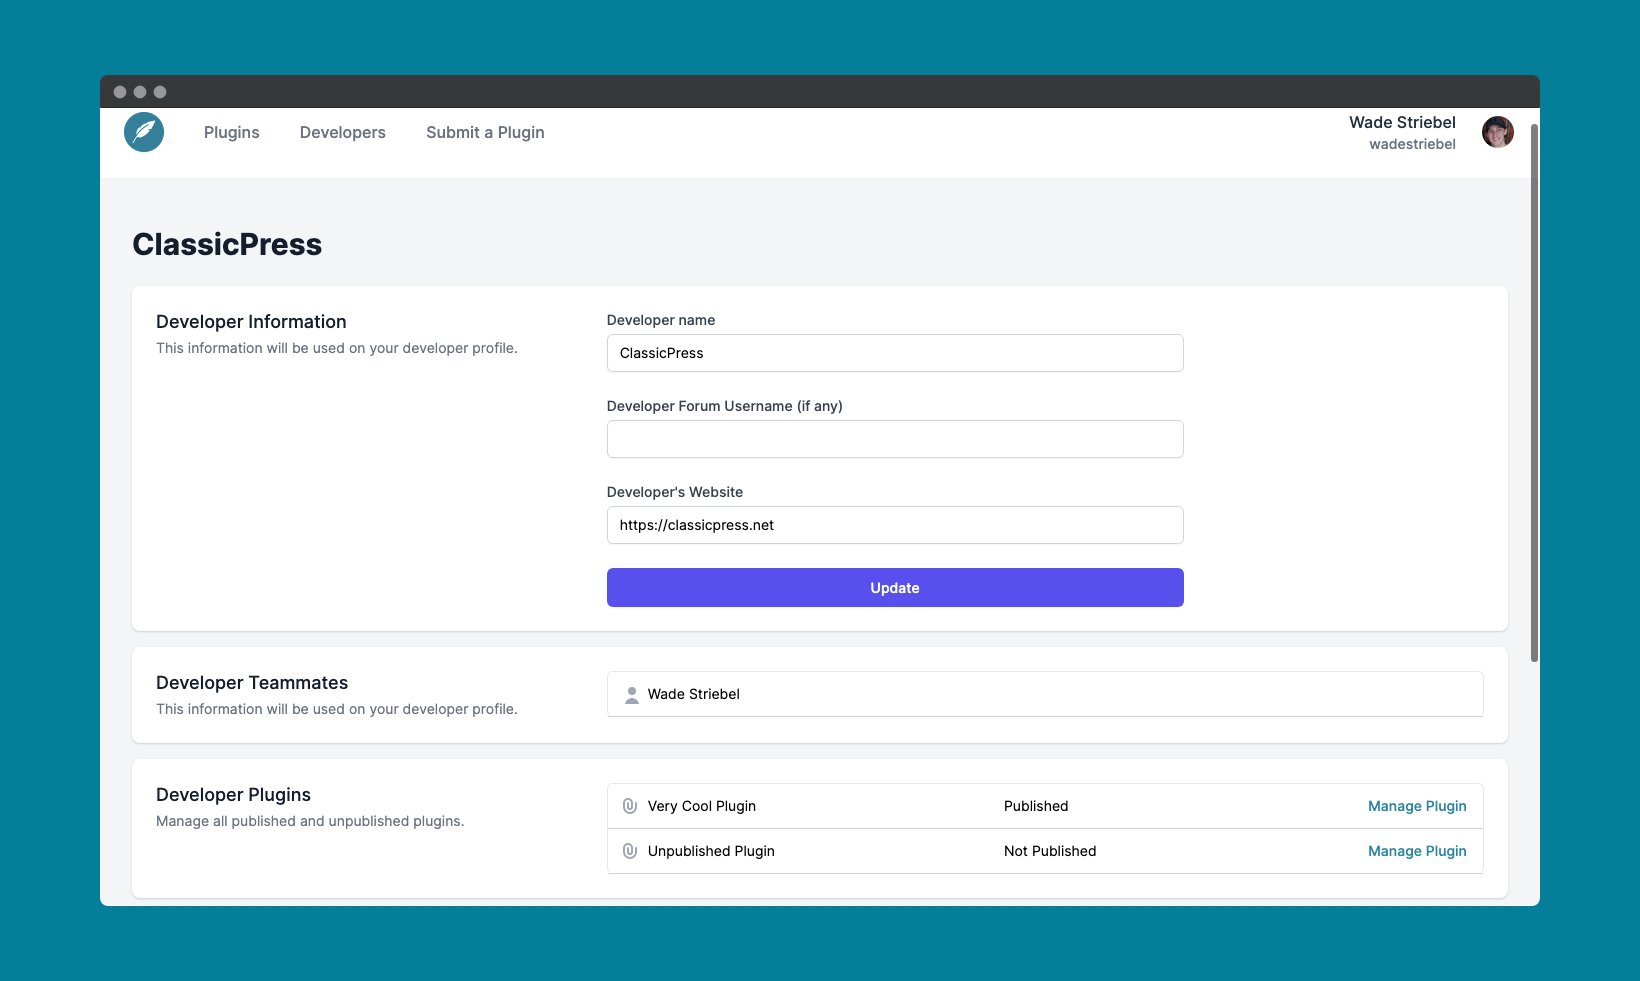
Task: Focus the Developer name field
Action: [x=895, y=353]
